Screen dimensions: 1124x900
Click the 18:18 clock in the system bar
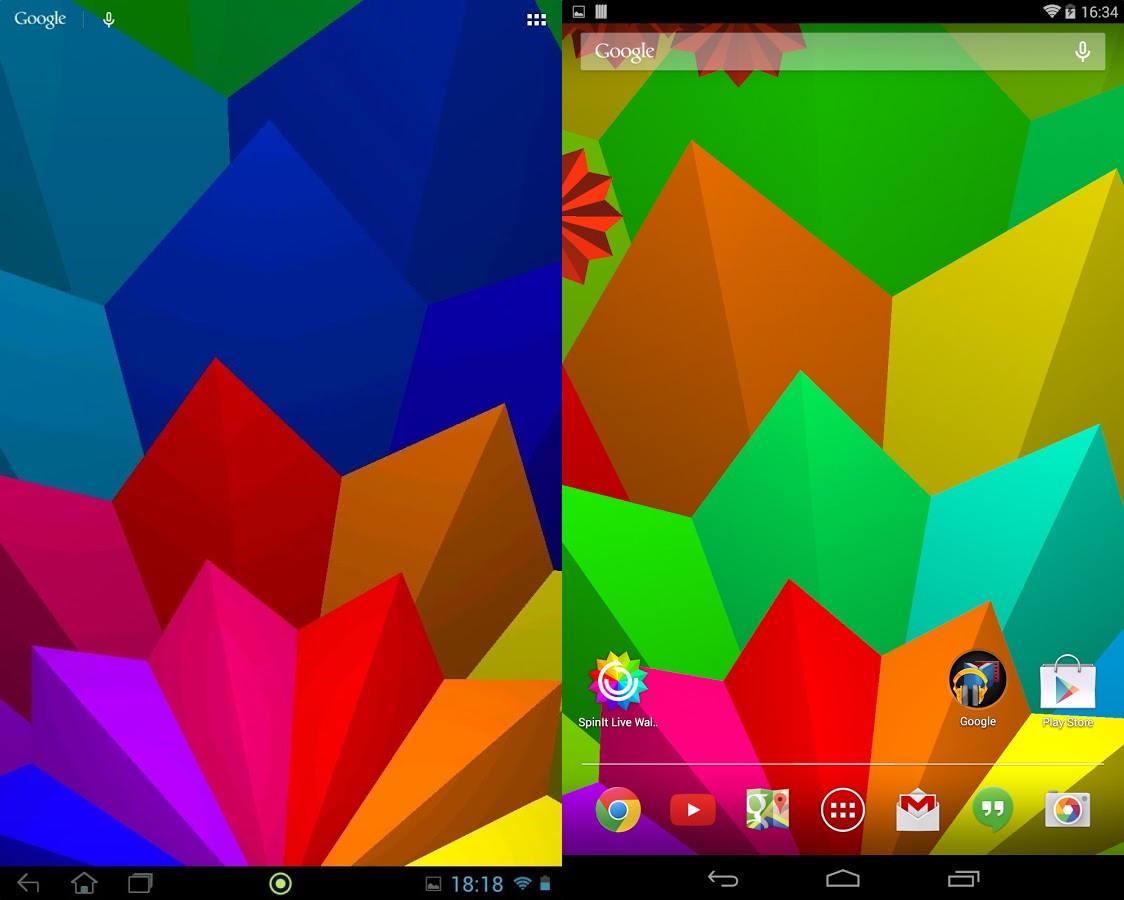pyautogui.click(x=477, y=884)
